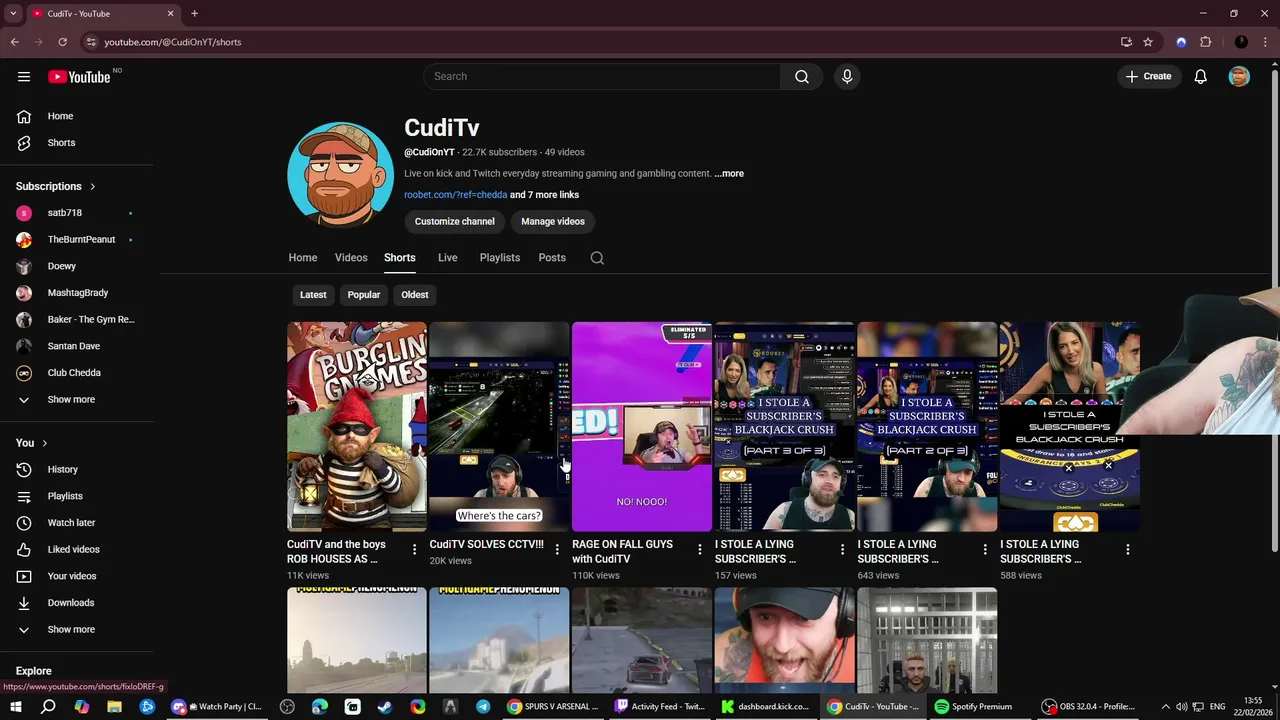Viewport: 1280px width, 720px height.
Task: Select the Popular sort chip
Action: coord(364,295)
